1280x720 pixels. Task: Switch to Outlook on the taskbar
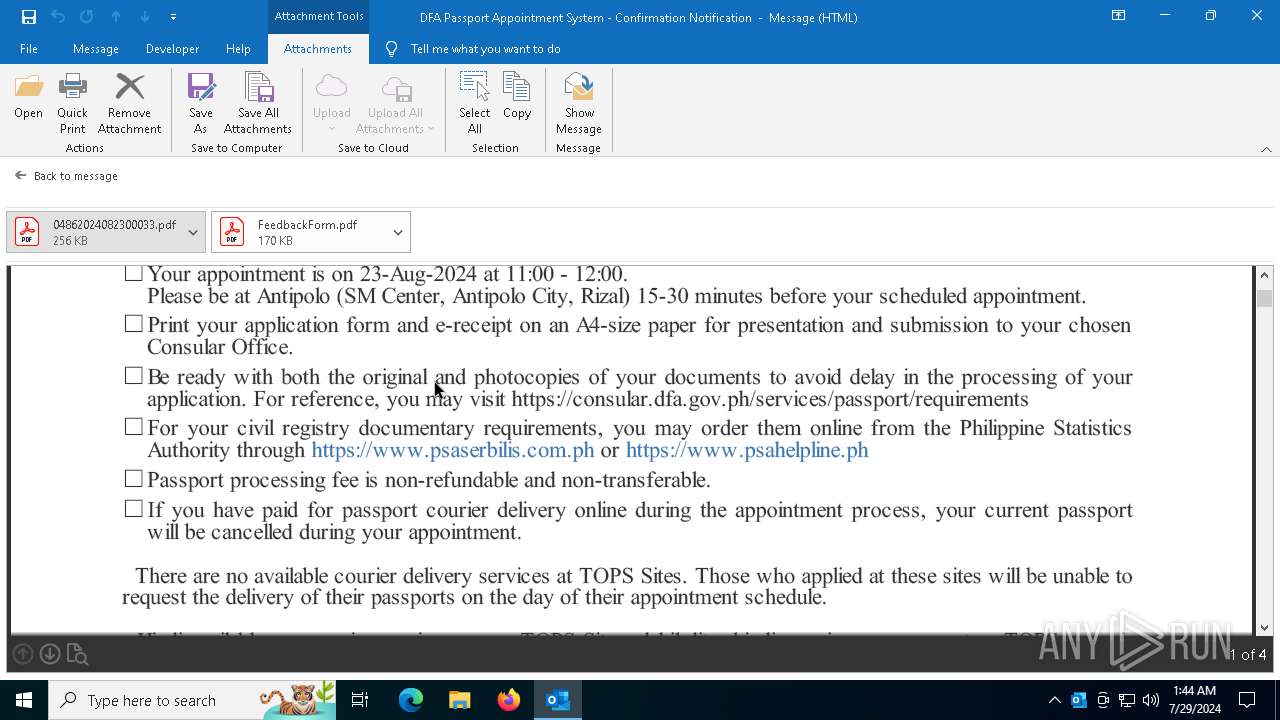[x=558, y=700]
